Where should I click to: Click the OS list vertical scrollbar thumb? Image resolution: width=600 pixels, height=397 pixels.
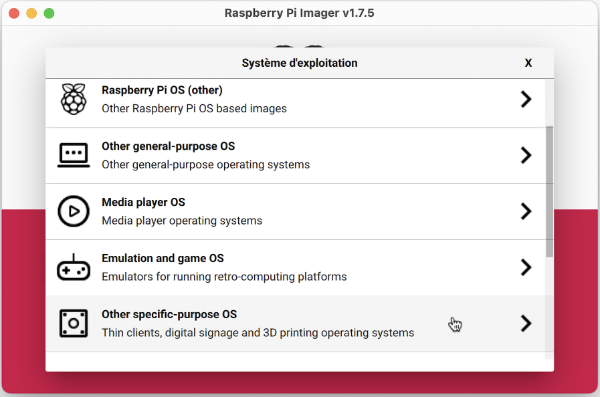click(x=549, y=191)
